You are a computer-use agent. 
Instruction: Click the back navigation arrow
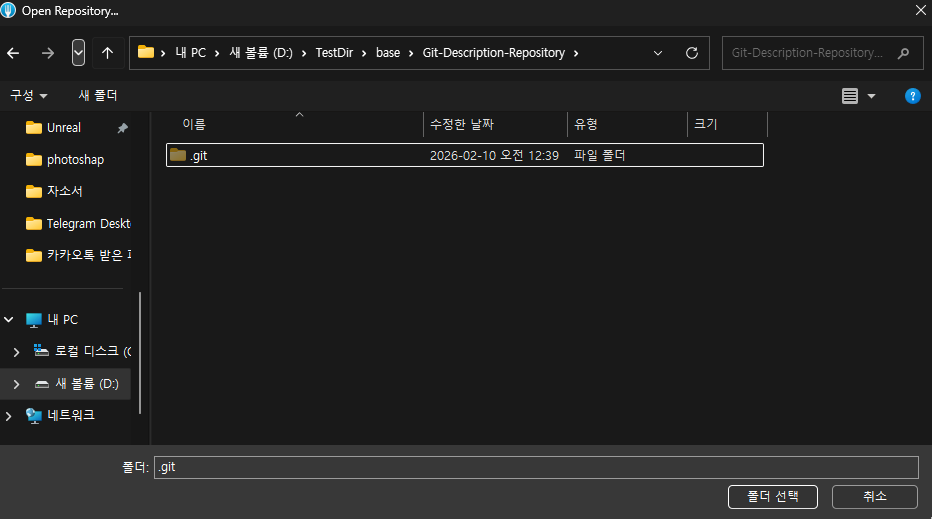click(x=13, y=53)
